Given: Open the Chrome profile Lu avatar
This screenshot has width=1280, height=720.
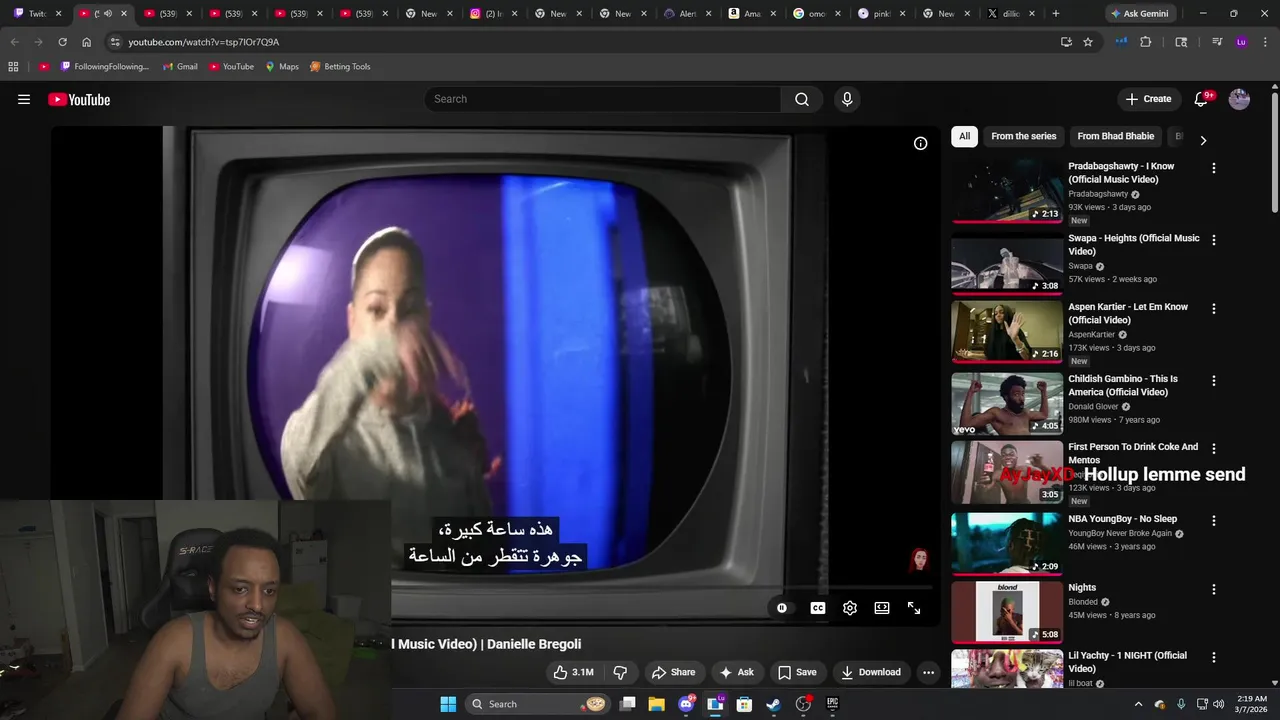Looking at the screenshot, I should (x=1241, y=42).
